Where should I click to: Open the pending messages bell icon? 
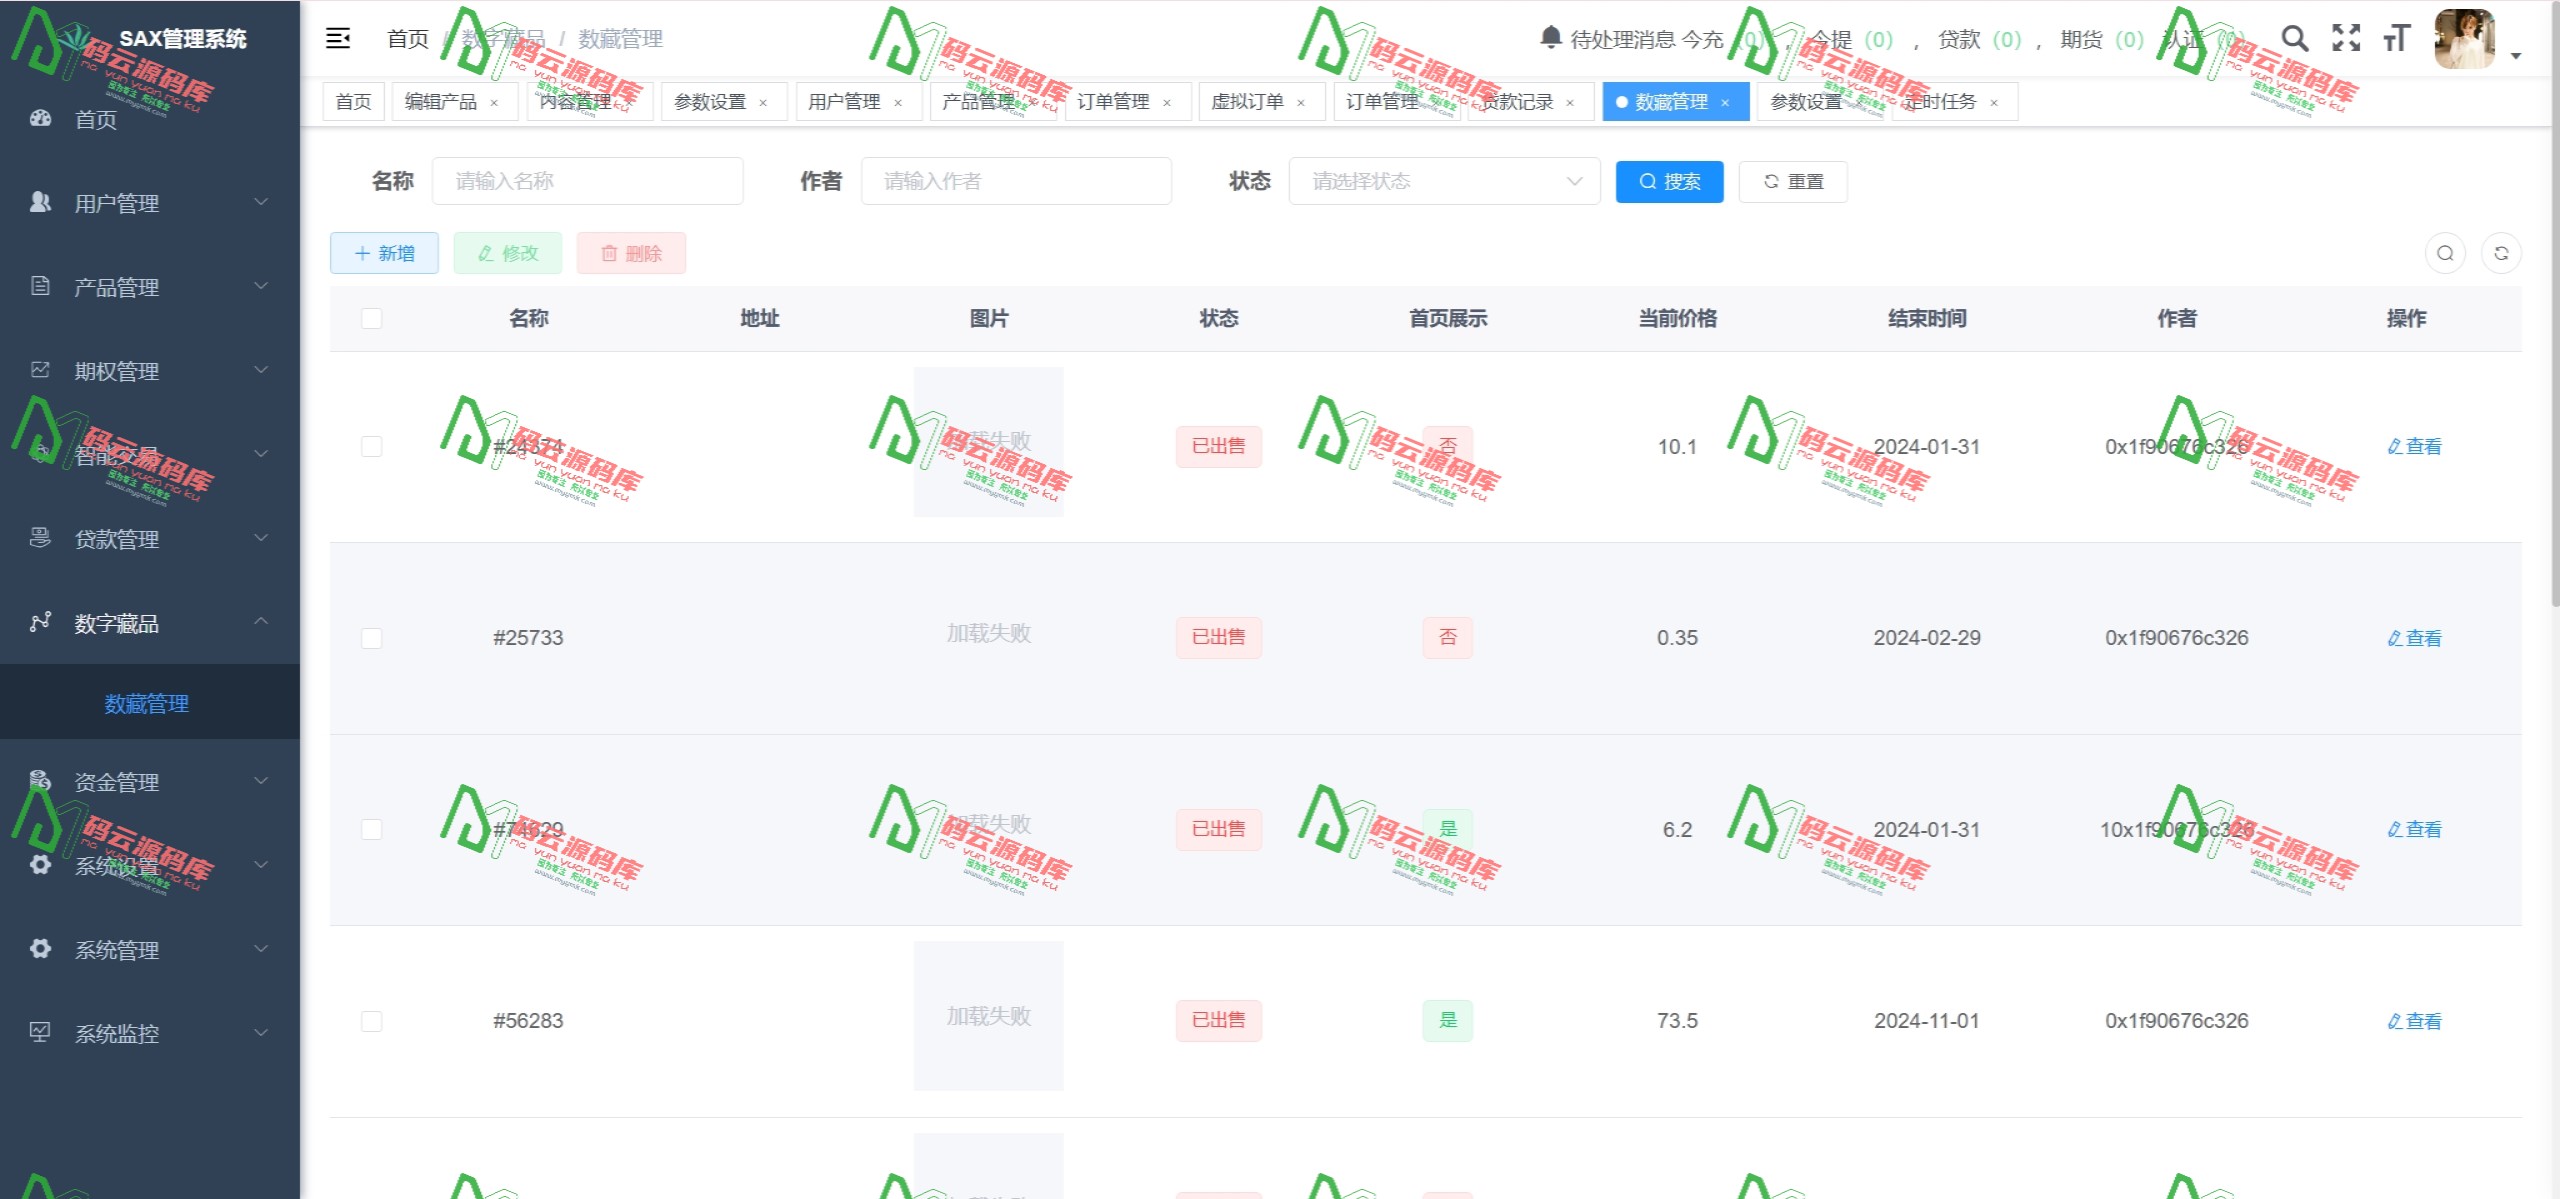tap(1550, 38)
